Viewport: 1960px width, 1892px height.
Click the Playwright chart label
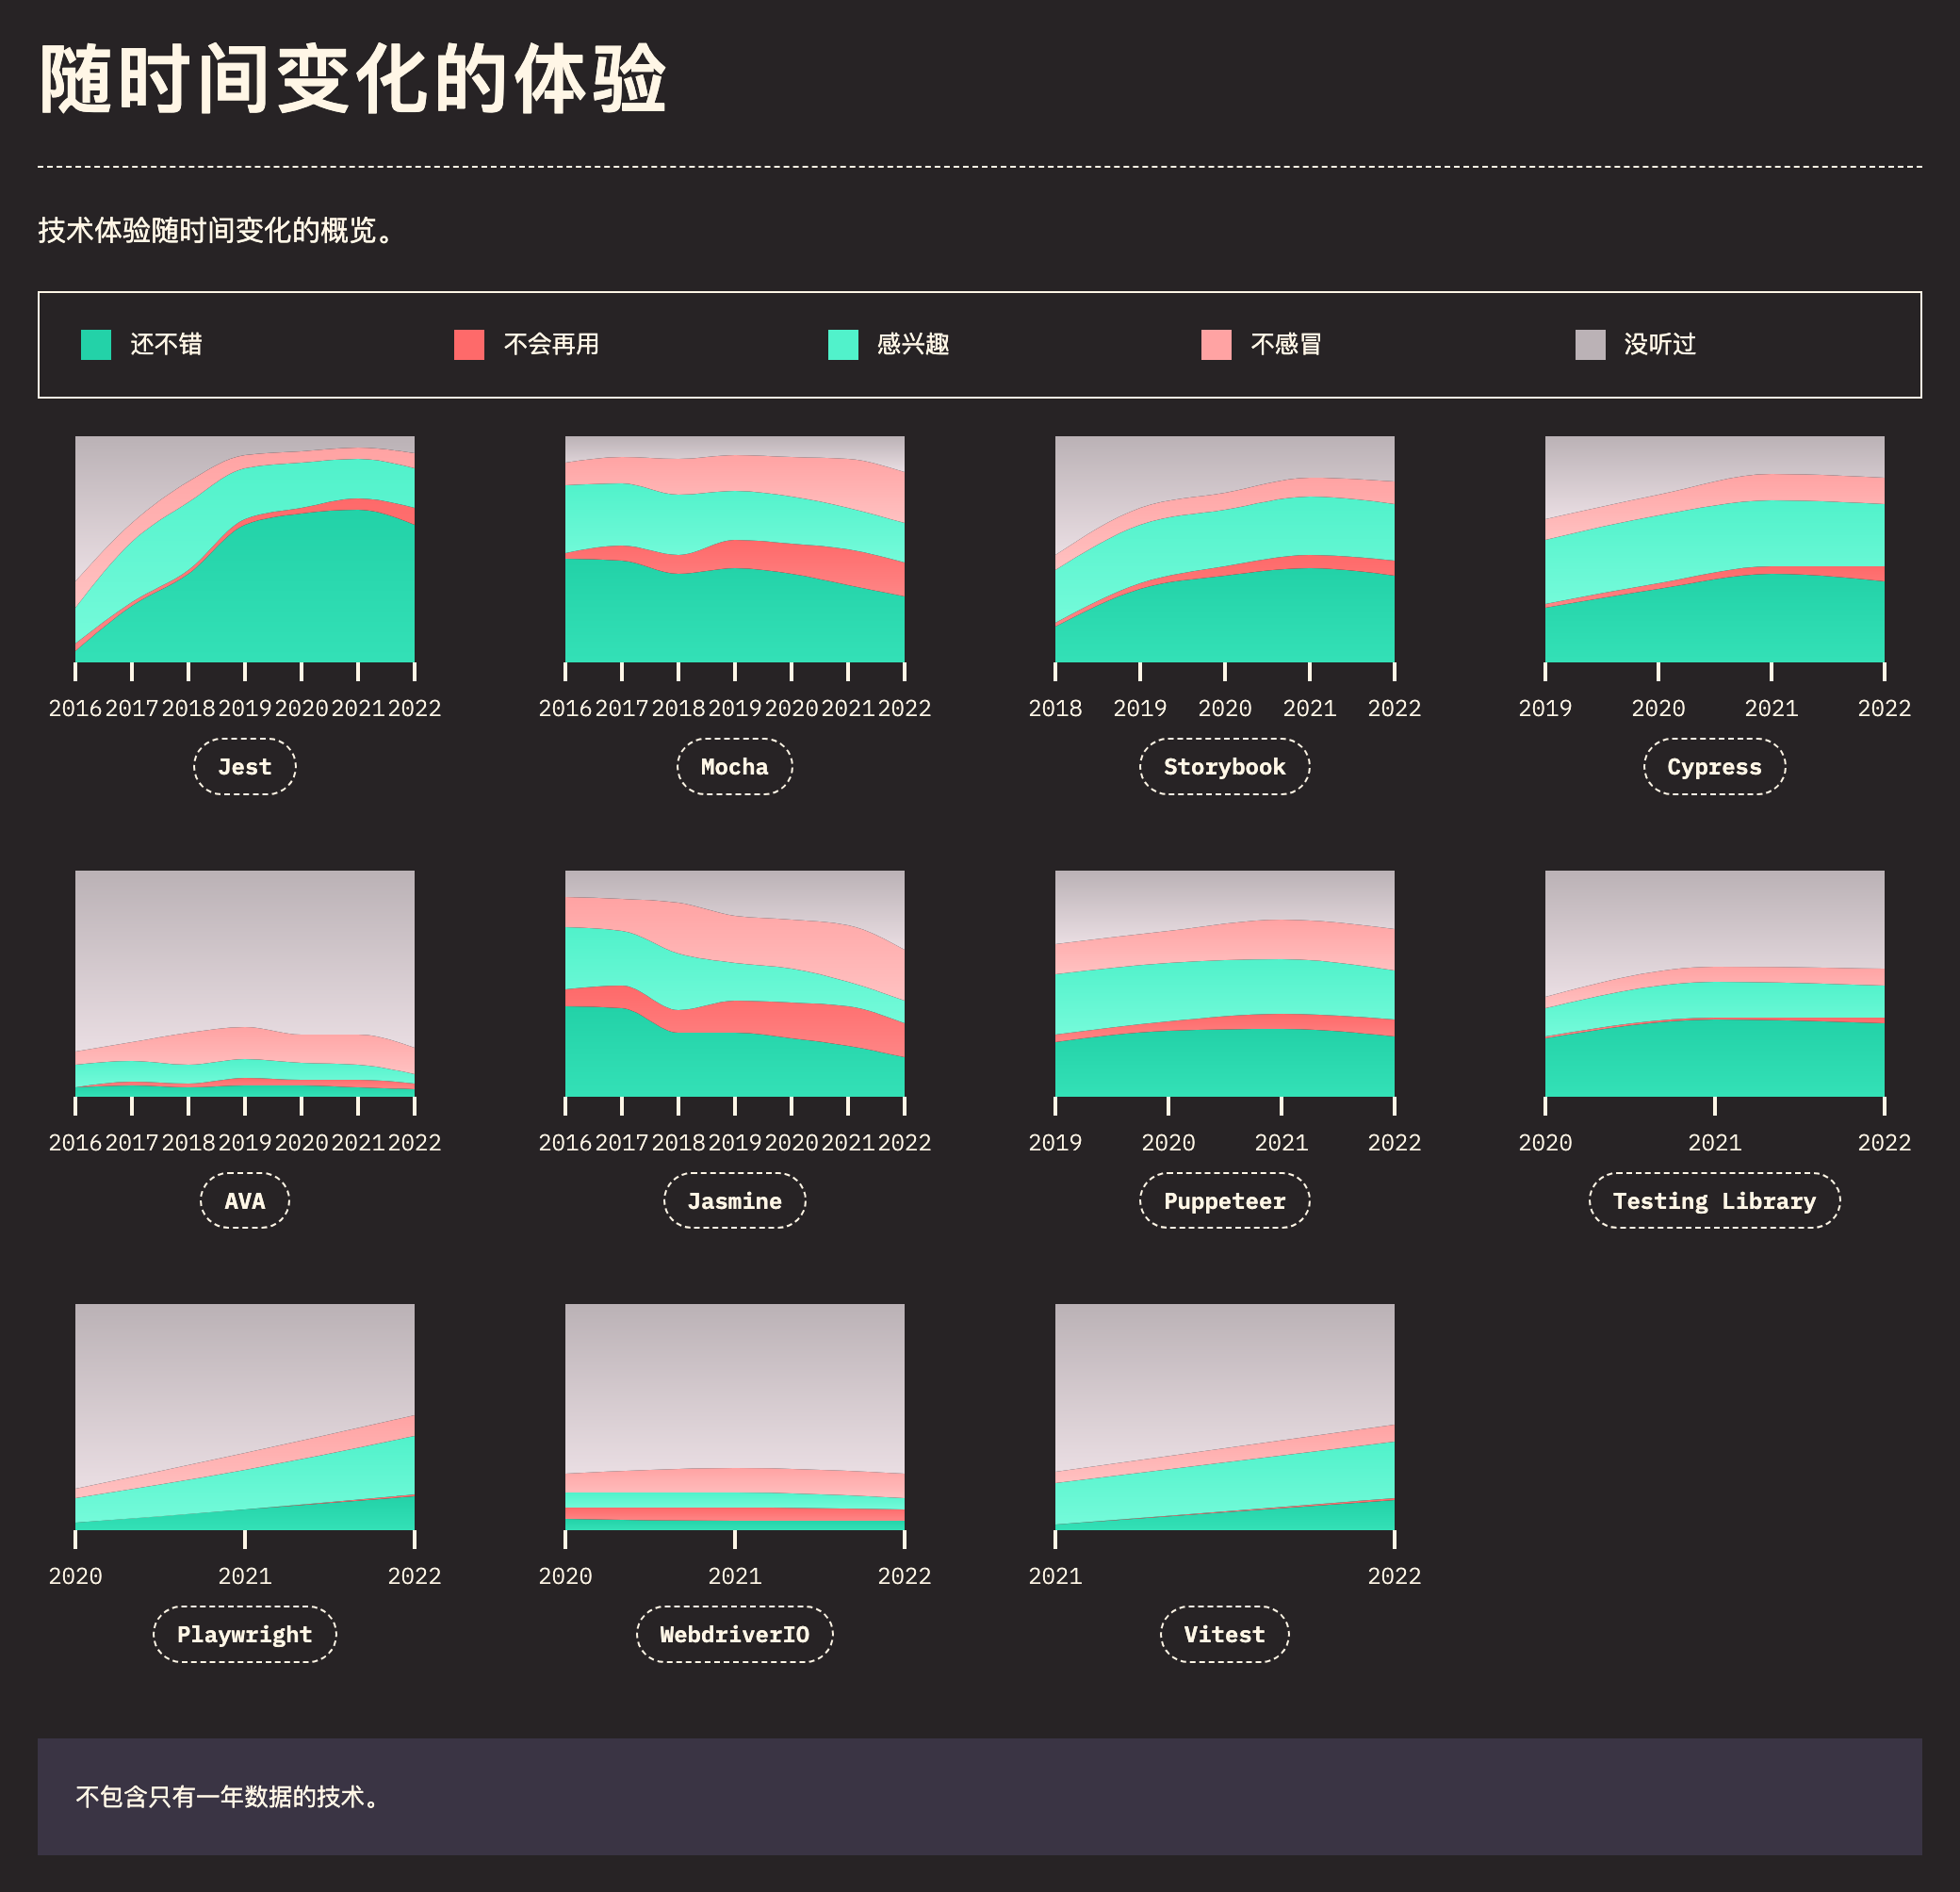(x=244, y=1634)
